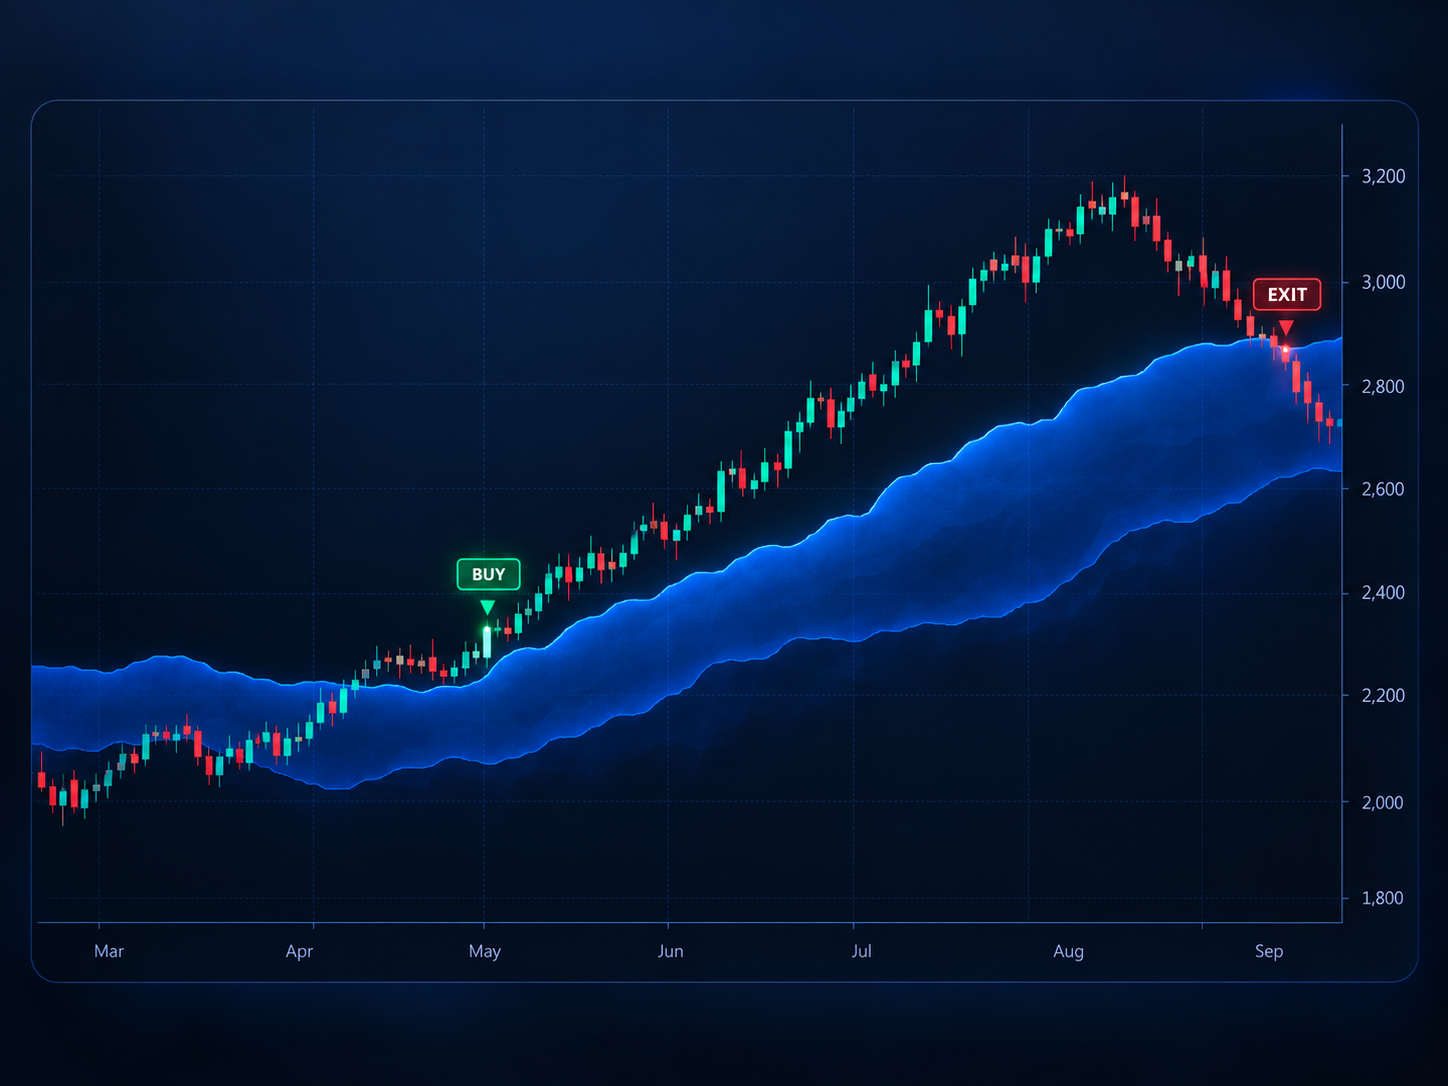This screenshot has height=1086, width=1448.
Task: Select the 1,800 price axis value
Action: [x=1383, y=898]
